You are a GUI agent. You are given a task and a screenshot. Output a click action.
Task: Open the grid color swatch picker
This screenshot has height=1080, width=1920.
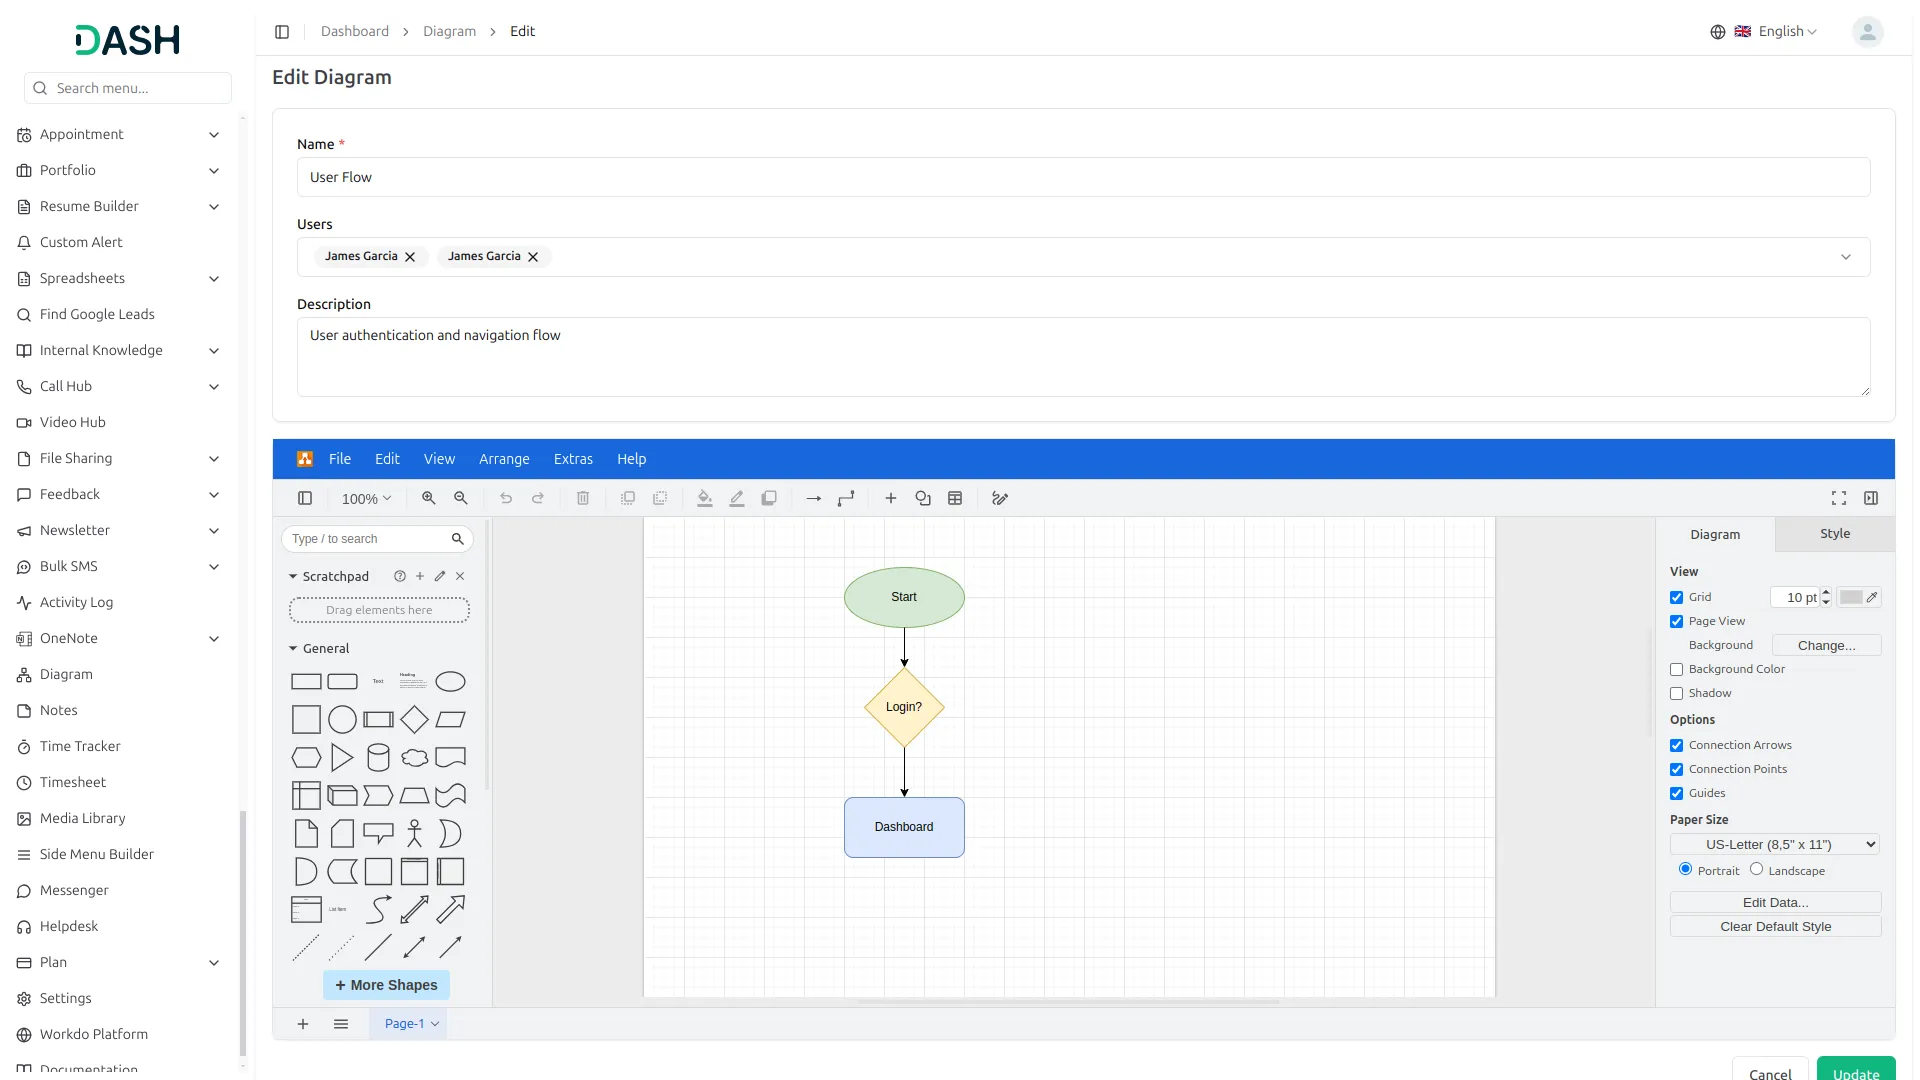coord(1852,597)
